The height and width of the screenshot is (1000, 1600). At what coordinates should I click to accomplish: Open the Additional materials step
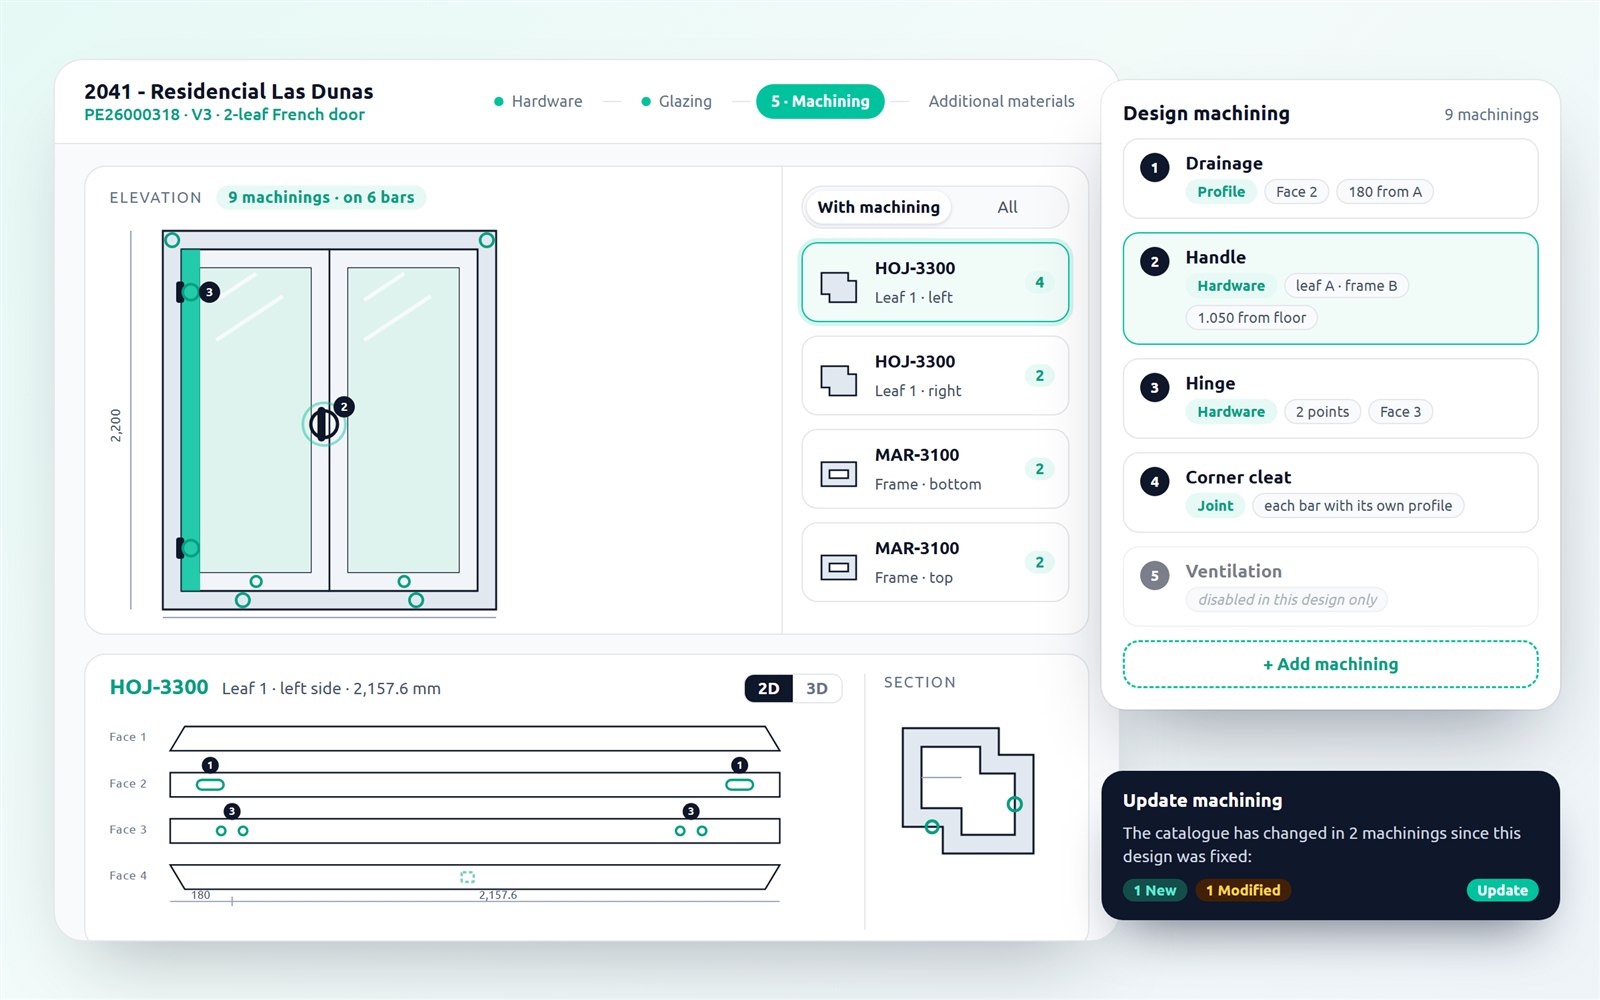coord(1001,101)
